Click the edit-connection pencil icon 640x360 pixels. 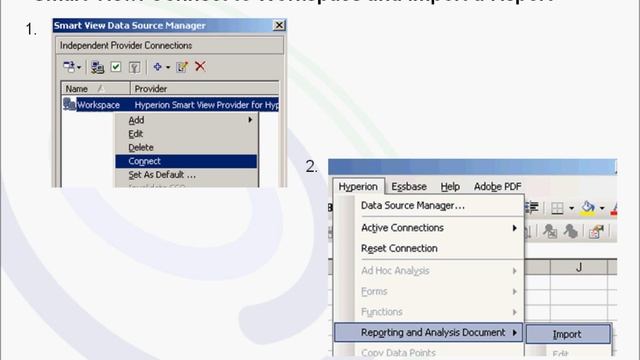tap(182, 67)
